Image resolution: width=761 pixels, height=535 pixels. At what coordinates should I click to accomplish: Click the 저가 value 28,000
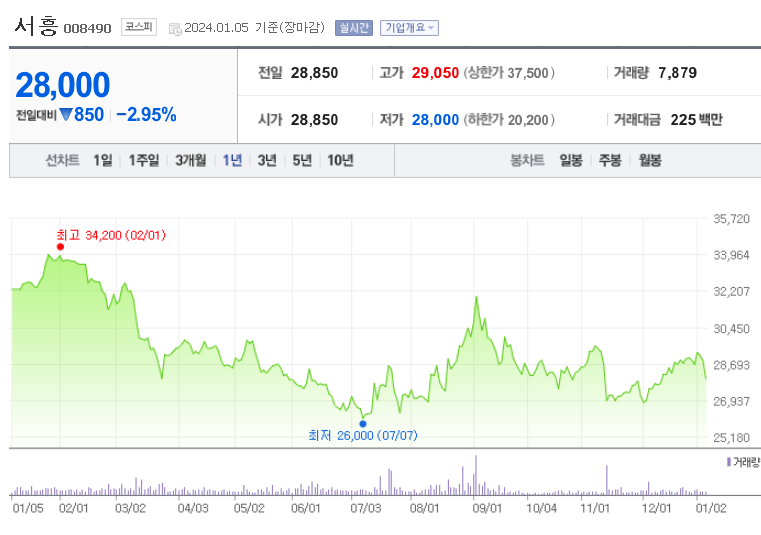point(435,120)
